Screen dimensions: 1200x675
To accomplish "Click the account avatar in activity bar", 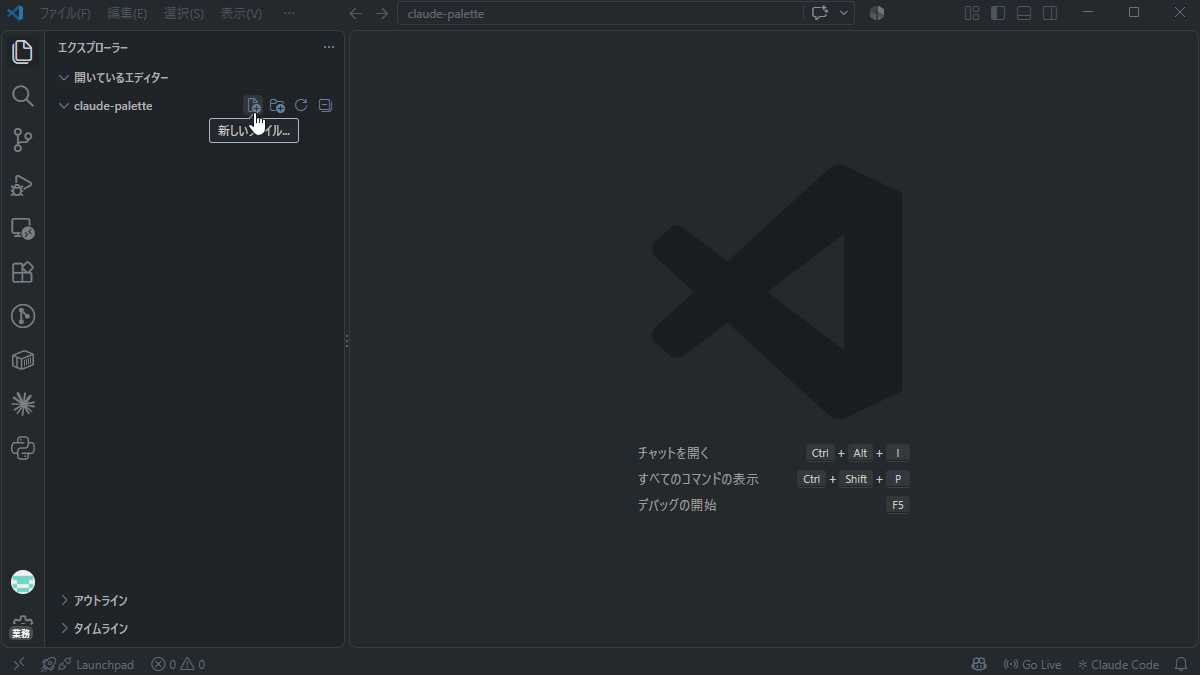I will [22, 582].
